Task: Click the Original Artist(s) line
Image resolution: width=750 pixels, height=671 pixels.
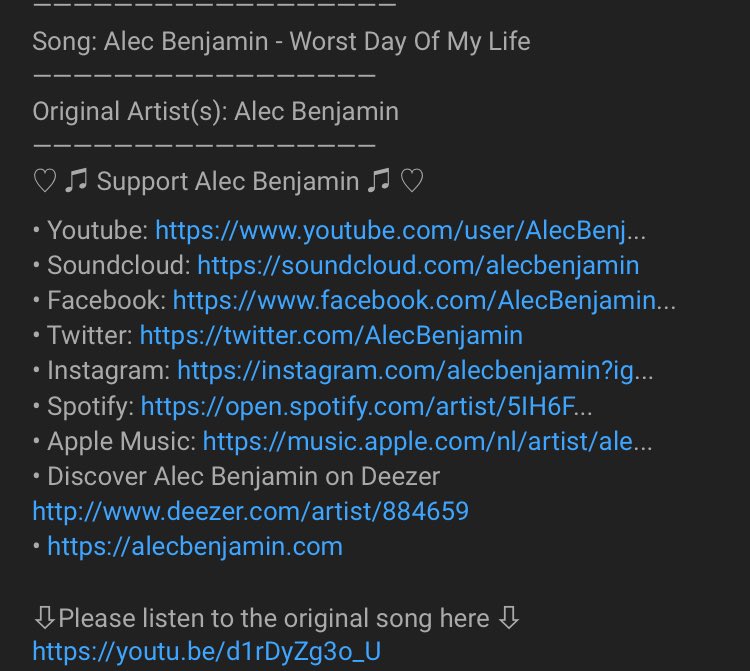Action: [x=216, y=112]
